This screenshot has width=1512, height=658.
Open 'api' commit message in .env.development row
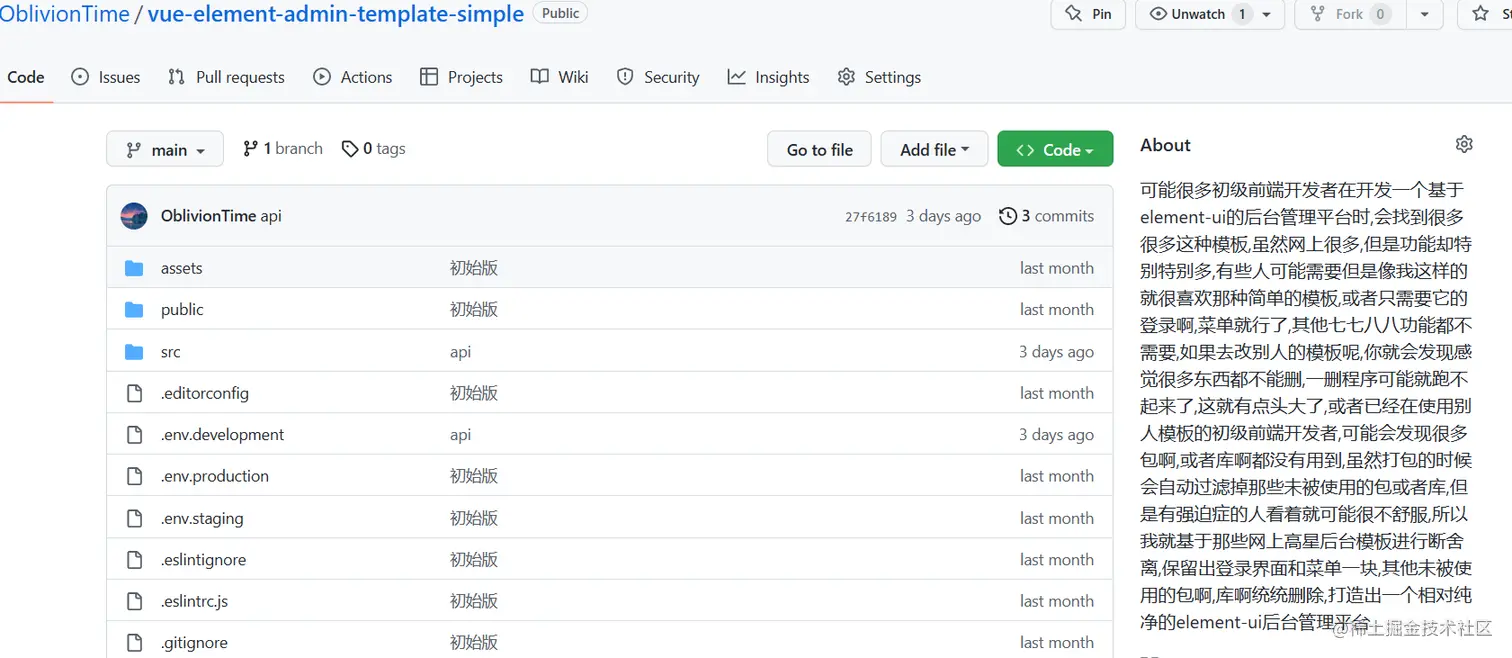coord(461,435)
